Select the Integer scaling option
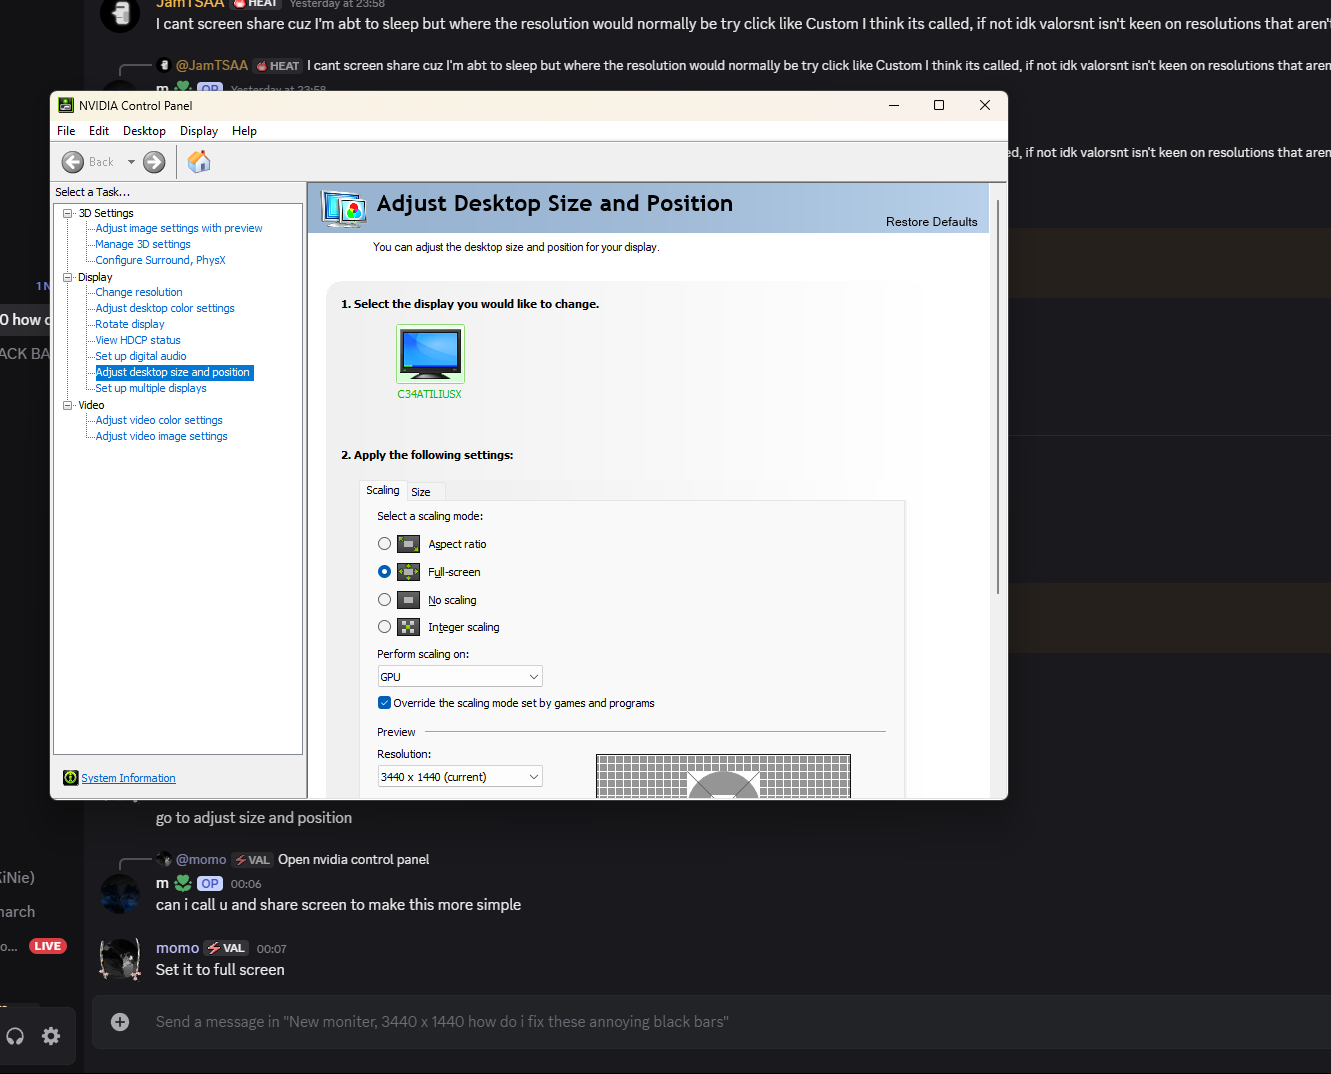The width and height of the screenshot is (1331, 1074). point(384,626)
